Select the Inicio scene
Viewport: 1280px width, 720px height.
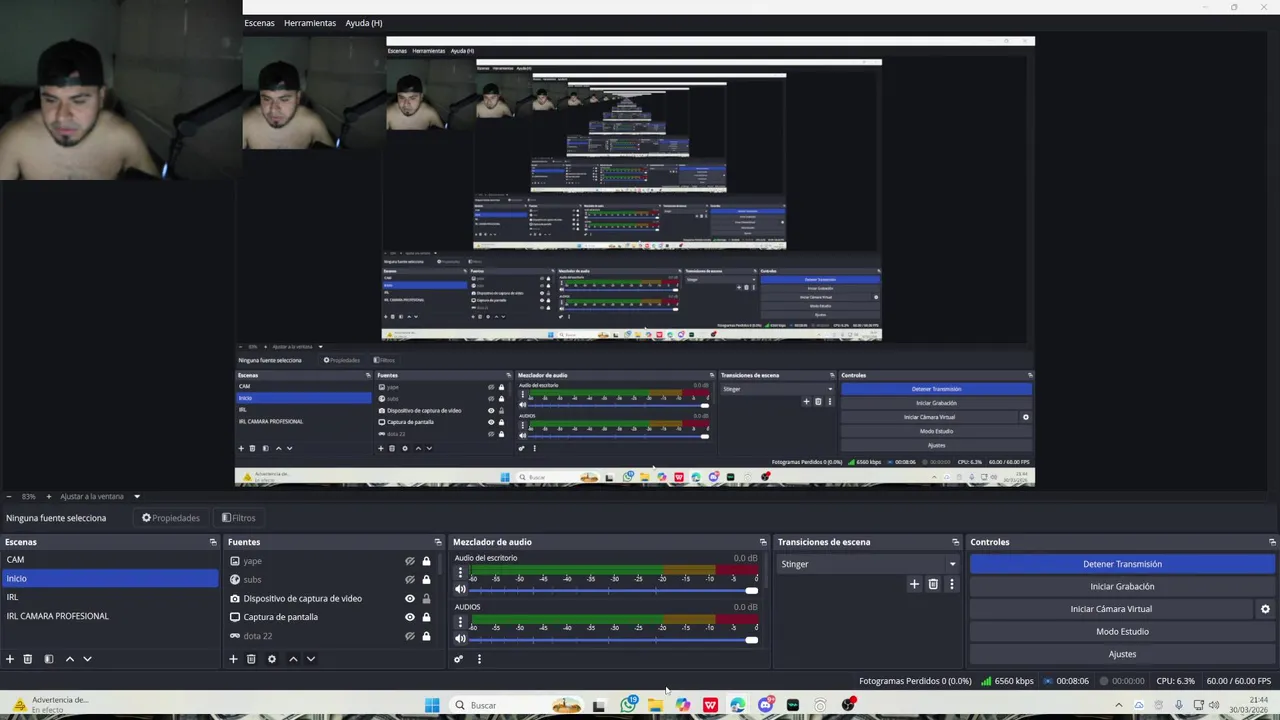tap(110, 578)
